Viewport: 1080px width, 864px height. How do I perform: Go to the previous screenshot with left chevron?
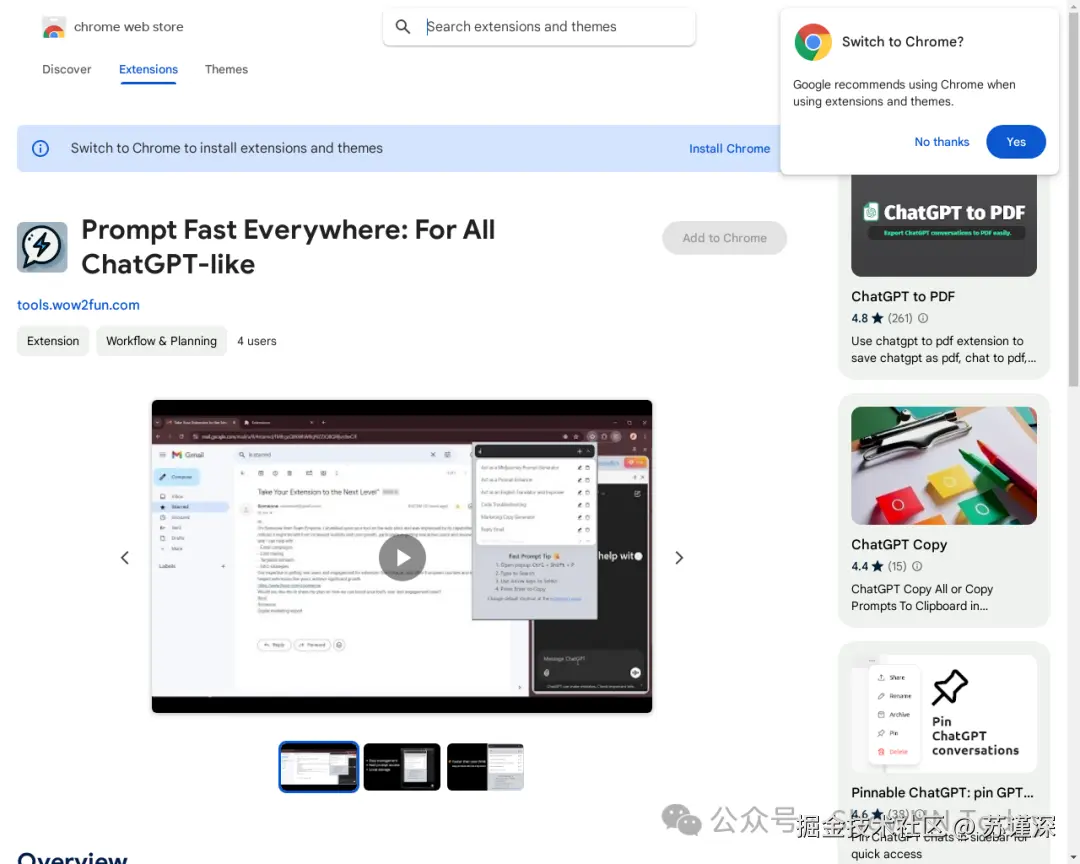(x=125, y=557)
